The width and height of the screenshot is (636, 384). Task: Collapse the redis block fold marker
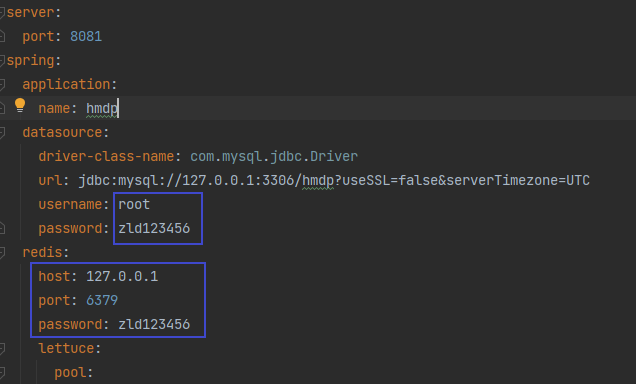pos(2,252)
